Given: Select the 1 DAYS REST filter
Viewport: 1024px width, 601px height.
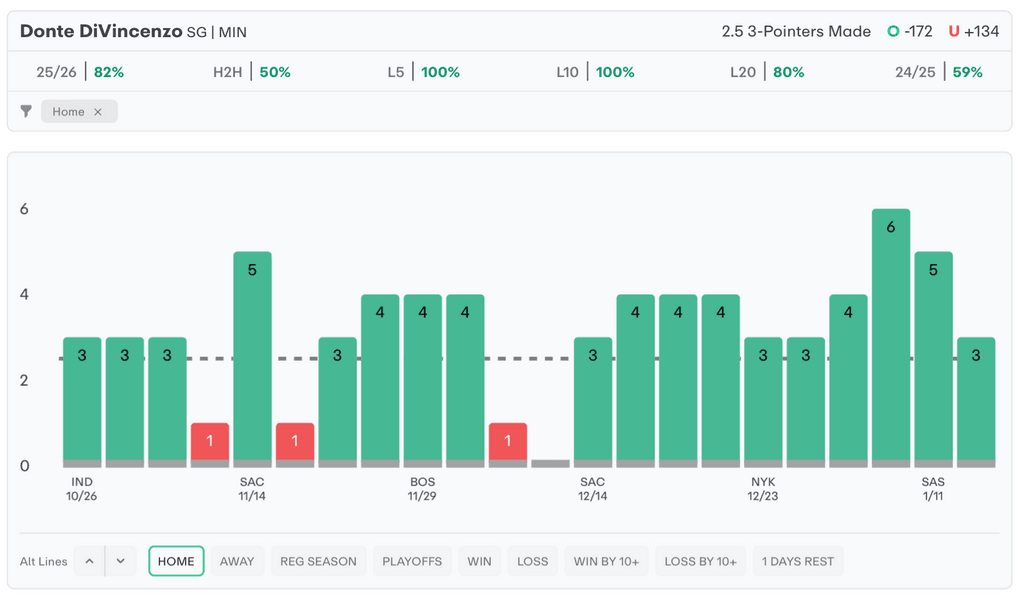Looking at the screenshot, I should [798, 561].
